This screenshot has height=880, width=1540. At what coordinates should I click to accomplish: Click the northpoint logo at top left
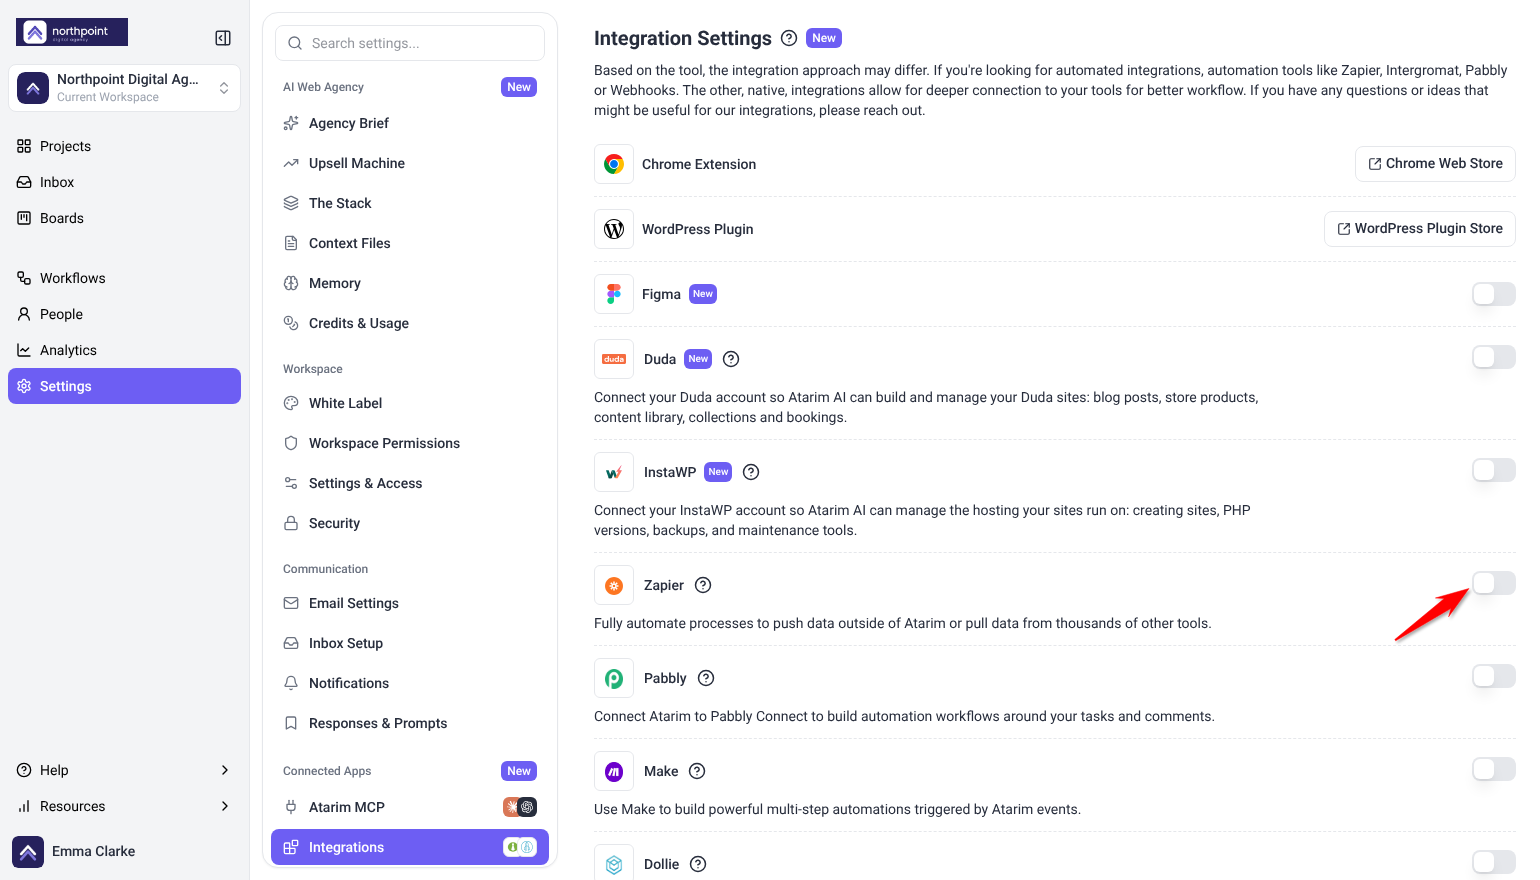72,32
